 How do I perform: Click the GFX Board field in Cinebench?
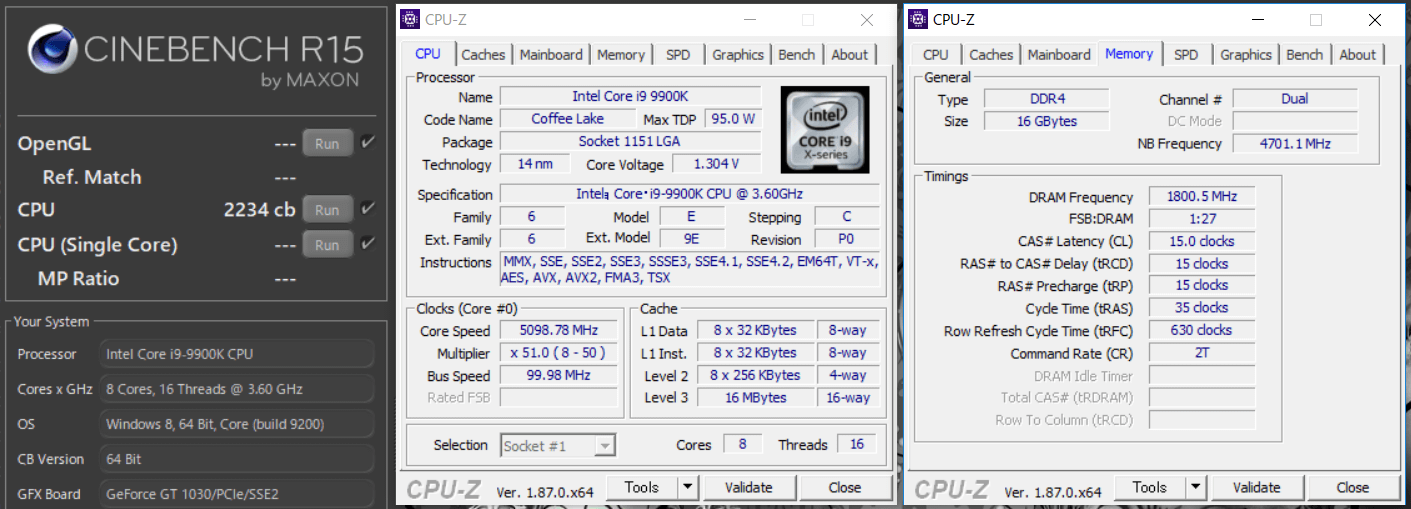tap(237, 493)
